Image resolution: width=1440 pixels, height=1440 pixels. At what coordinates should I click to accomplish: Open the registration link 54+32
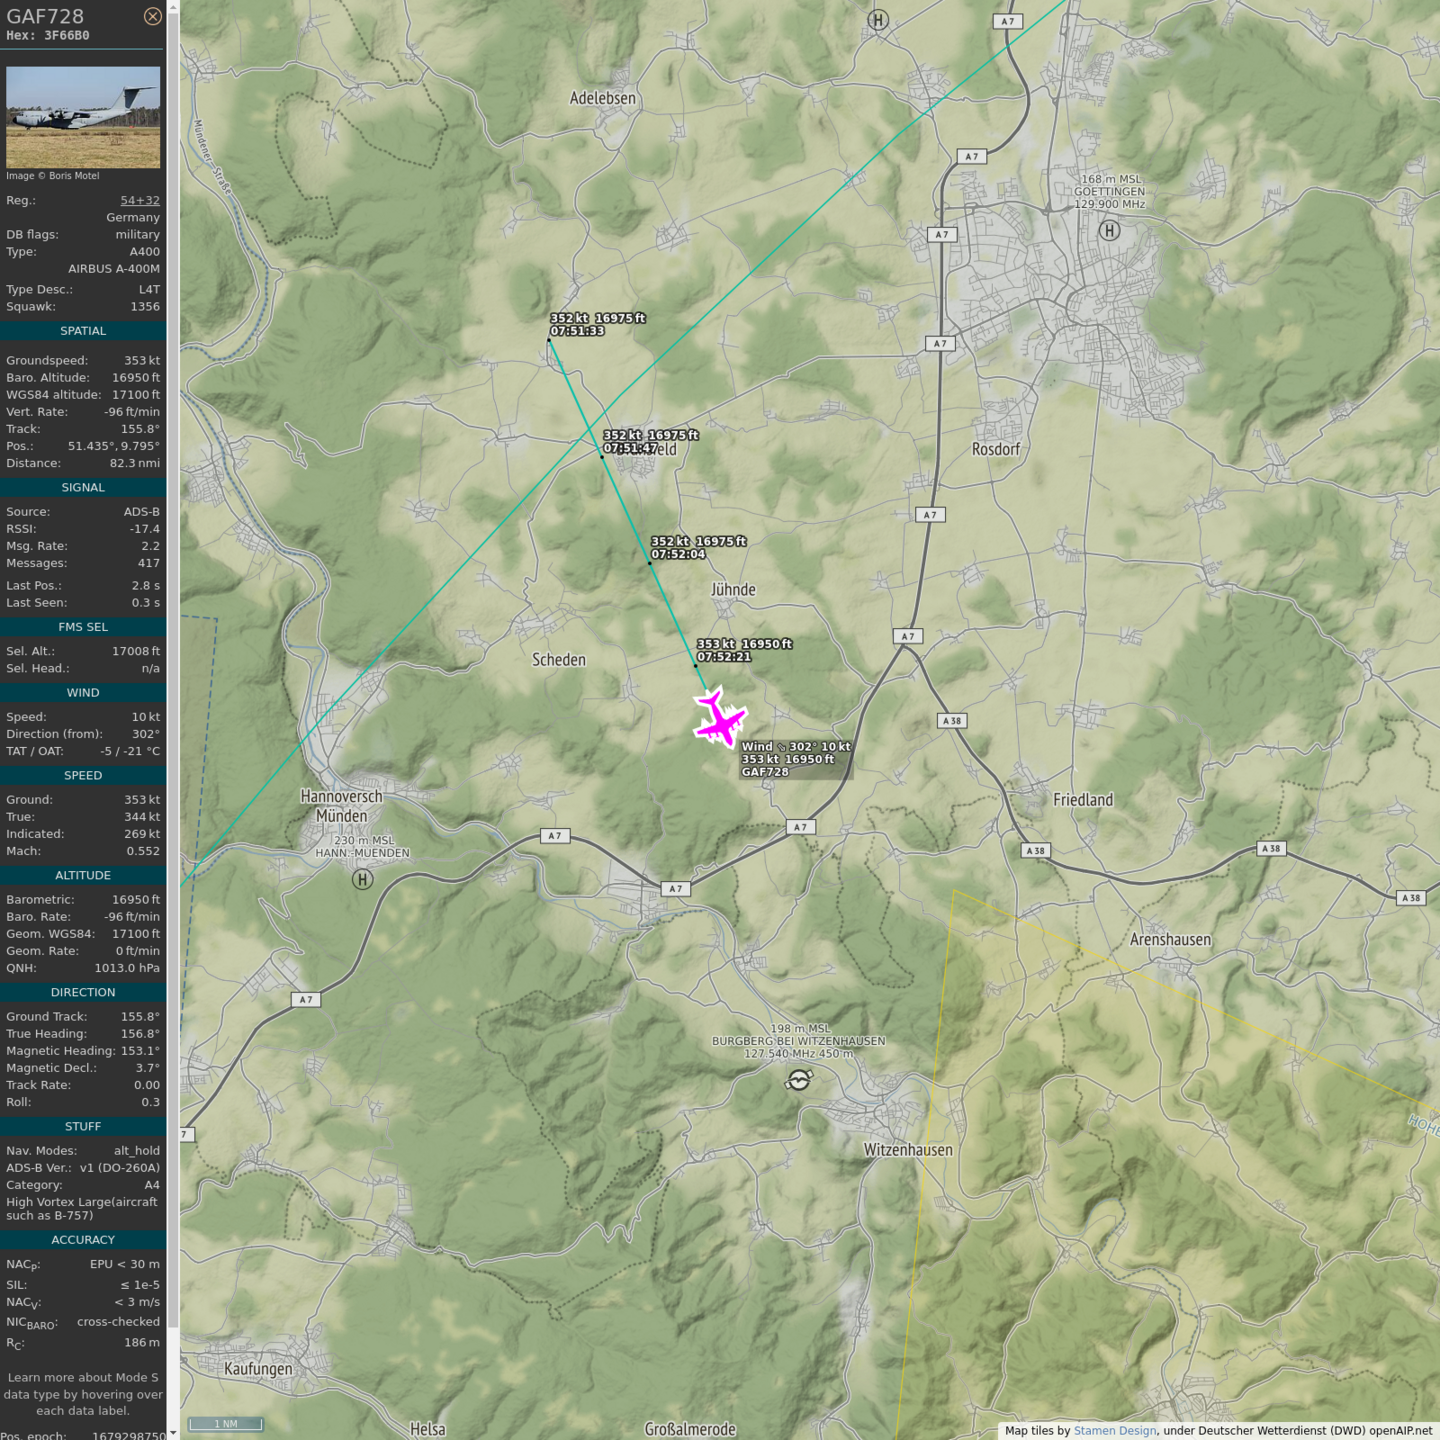coord(140,200)
